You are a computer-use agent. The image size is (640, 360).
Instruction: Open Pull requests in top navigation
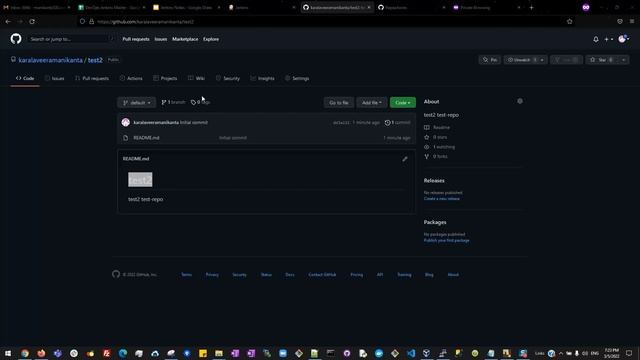136,39
